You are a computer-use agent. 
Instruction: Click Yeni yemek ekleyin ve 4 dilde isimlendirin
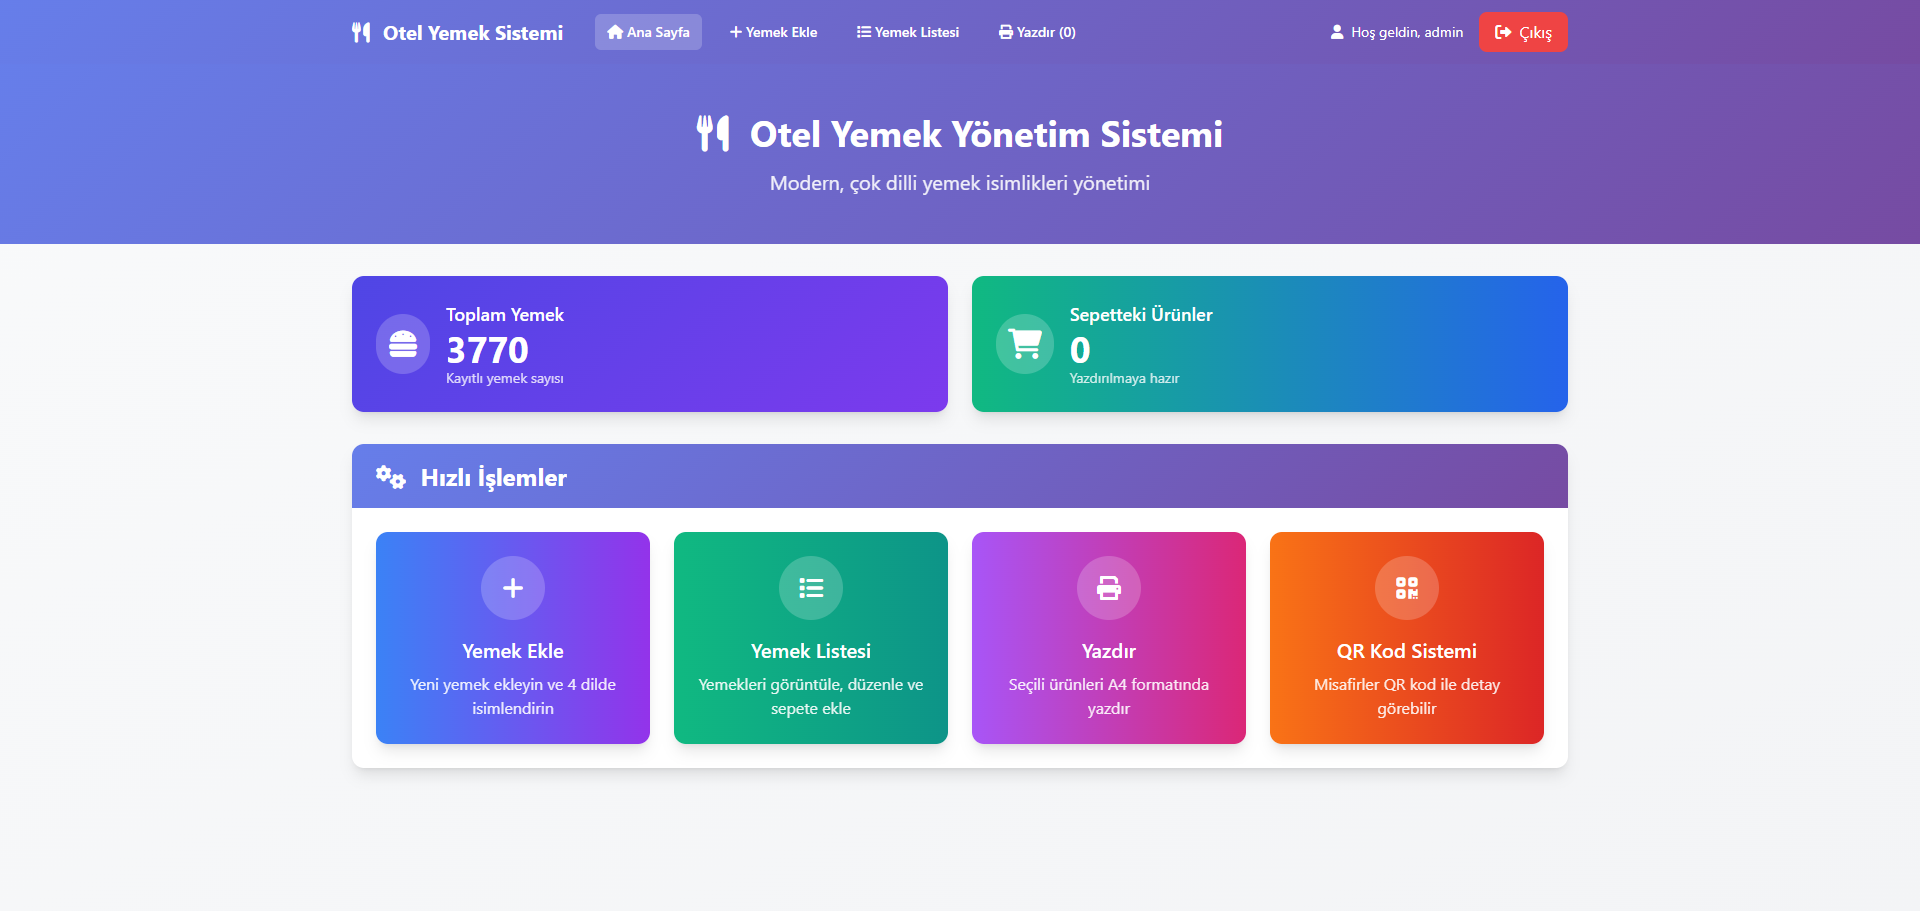coord(513,696)
